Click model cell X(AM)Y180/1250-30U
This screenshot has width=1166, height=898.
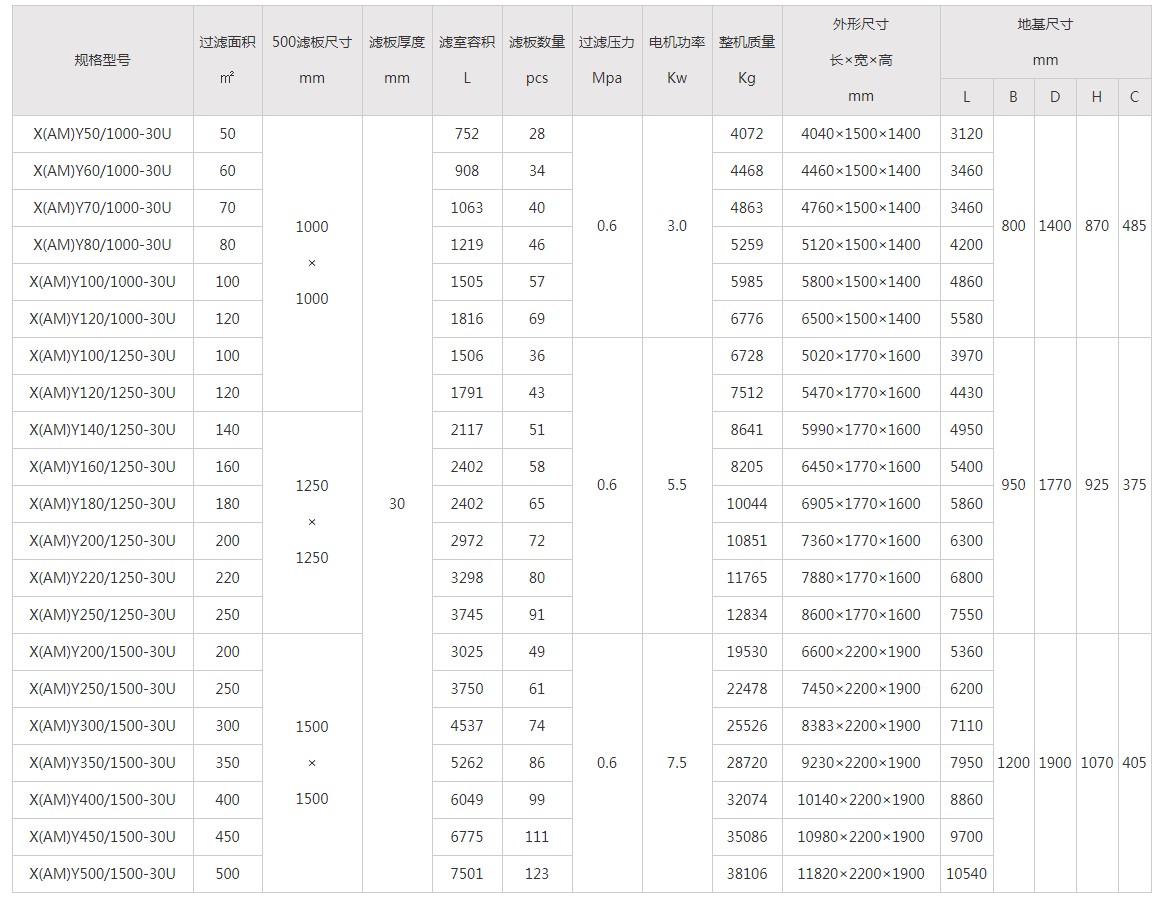point(102,504)
